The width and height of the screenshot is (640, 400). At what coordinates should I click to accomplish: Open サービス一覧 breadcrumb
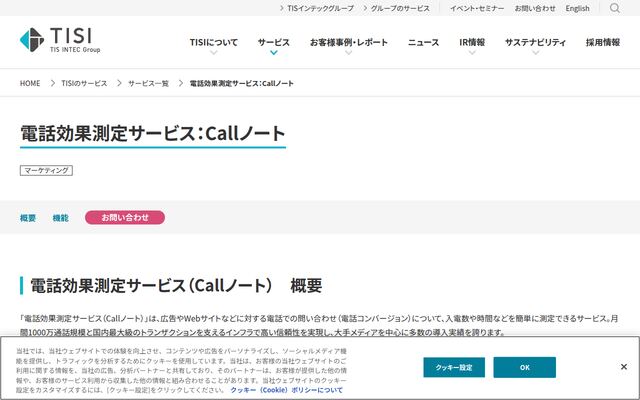(148, 83)
